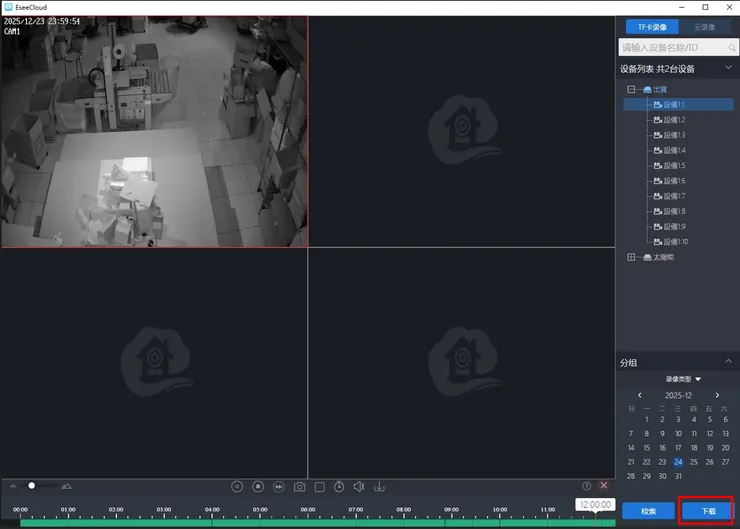Click the 下载 download button
The width and height of the screenshot is (740, 529).
707,511
